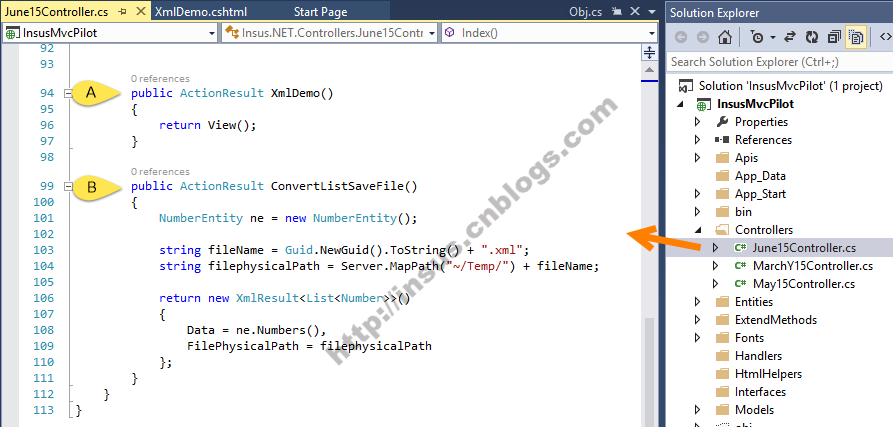Expand the Properties node
The image size is (893, 427).
[x=698, y=122]
